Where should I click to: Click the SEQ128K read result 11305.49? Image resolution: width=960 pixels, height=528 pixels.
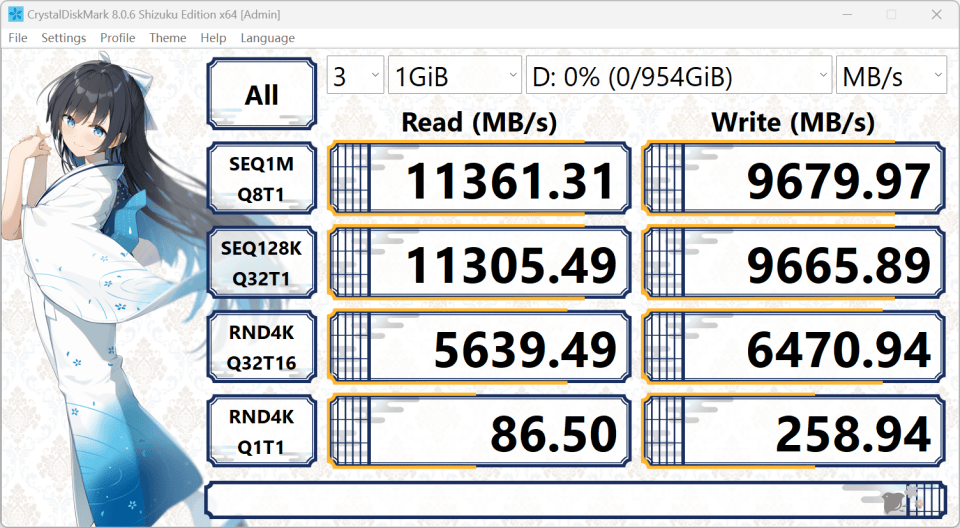pyautogui.click(x=479, y=263)
